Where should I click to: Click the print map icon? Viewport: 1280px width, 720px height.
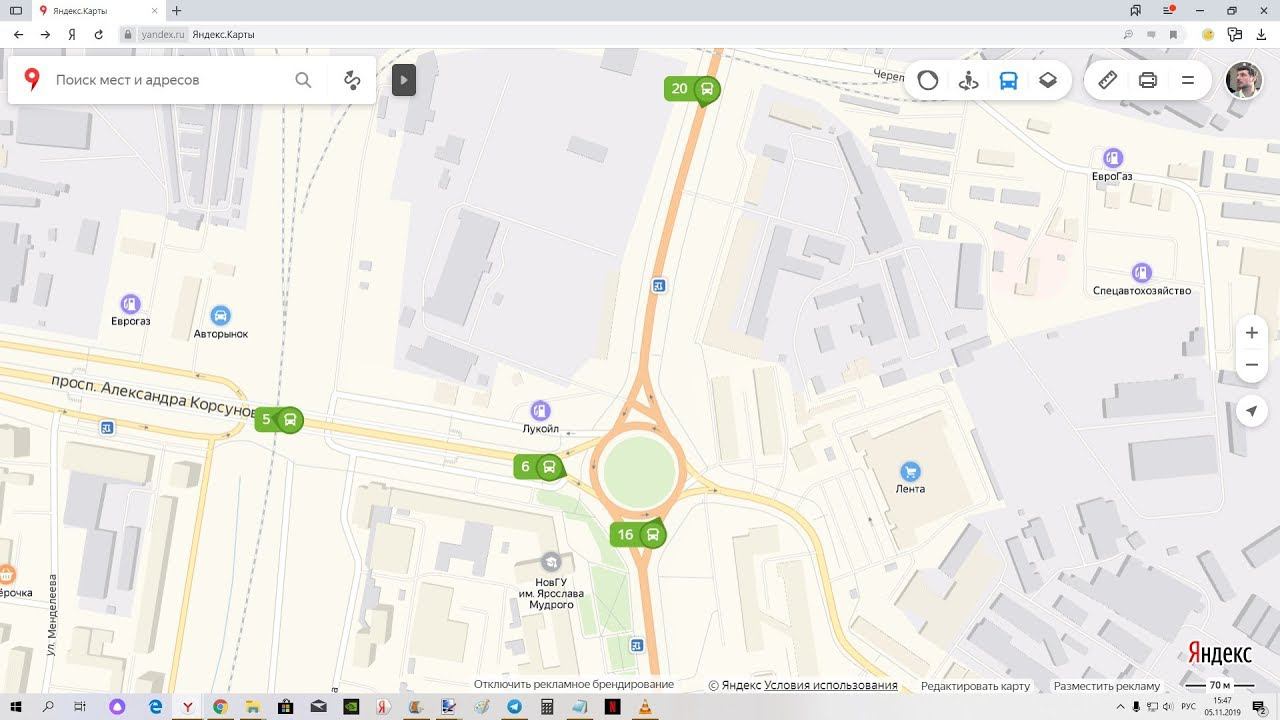[x=1148, y=80]
